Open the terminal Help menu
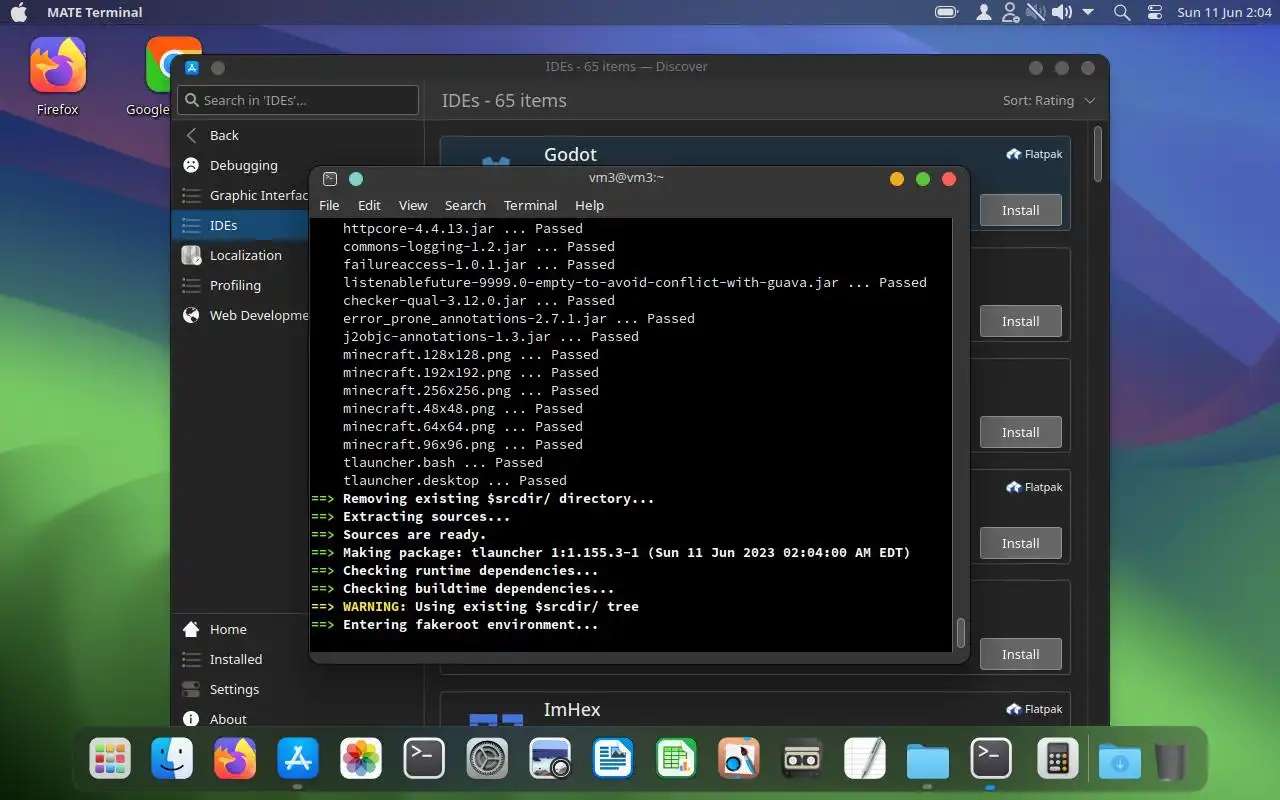 click(x=589, y=205)
